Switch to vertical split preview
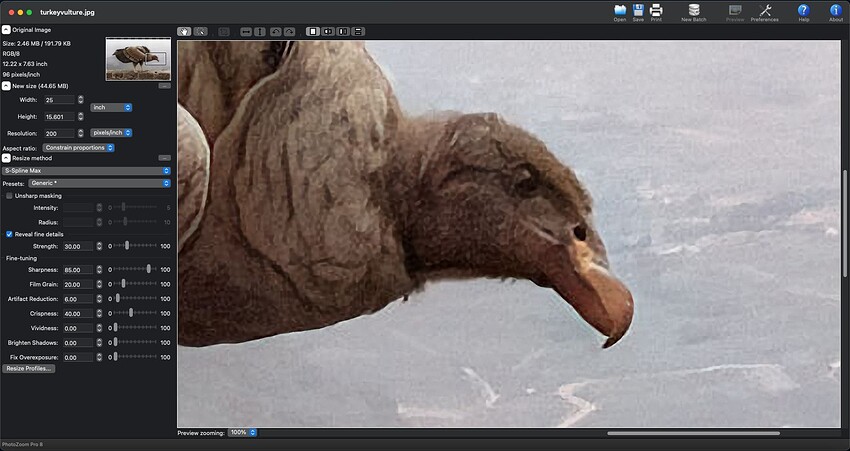 tap(343, 31)
